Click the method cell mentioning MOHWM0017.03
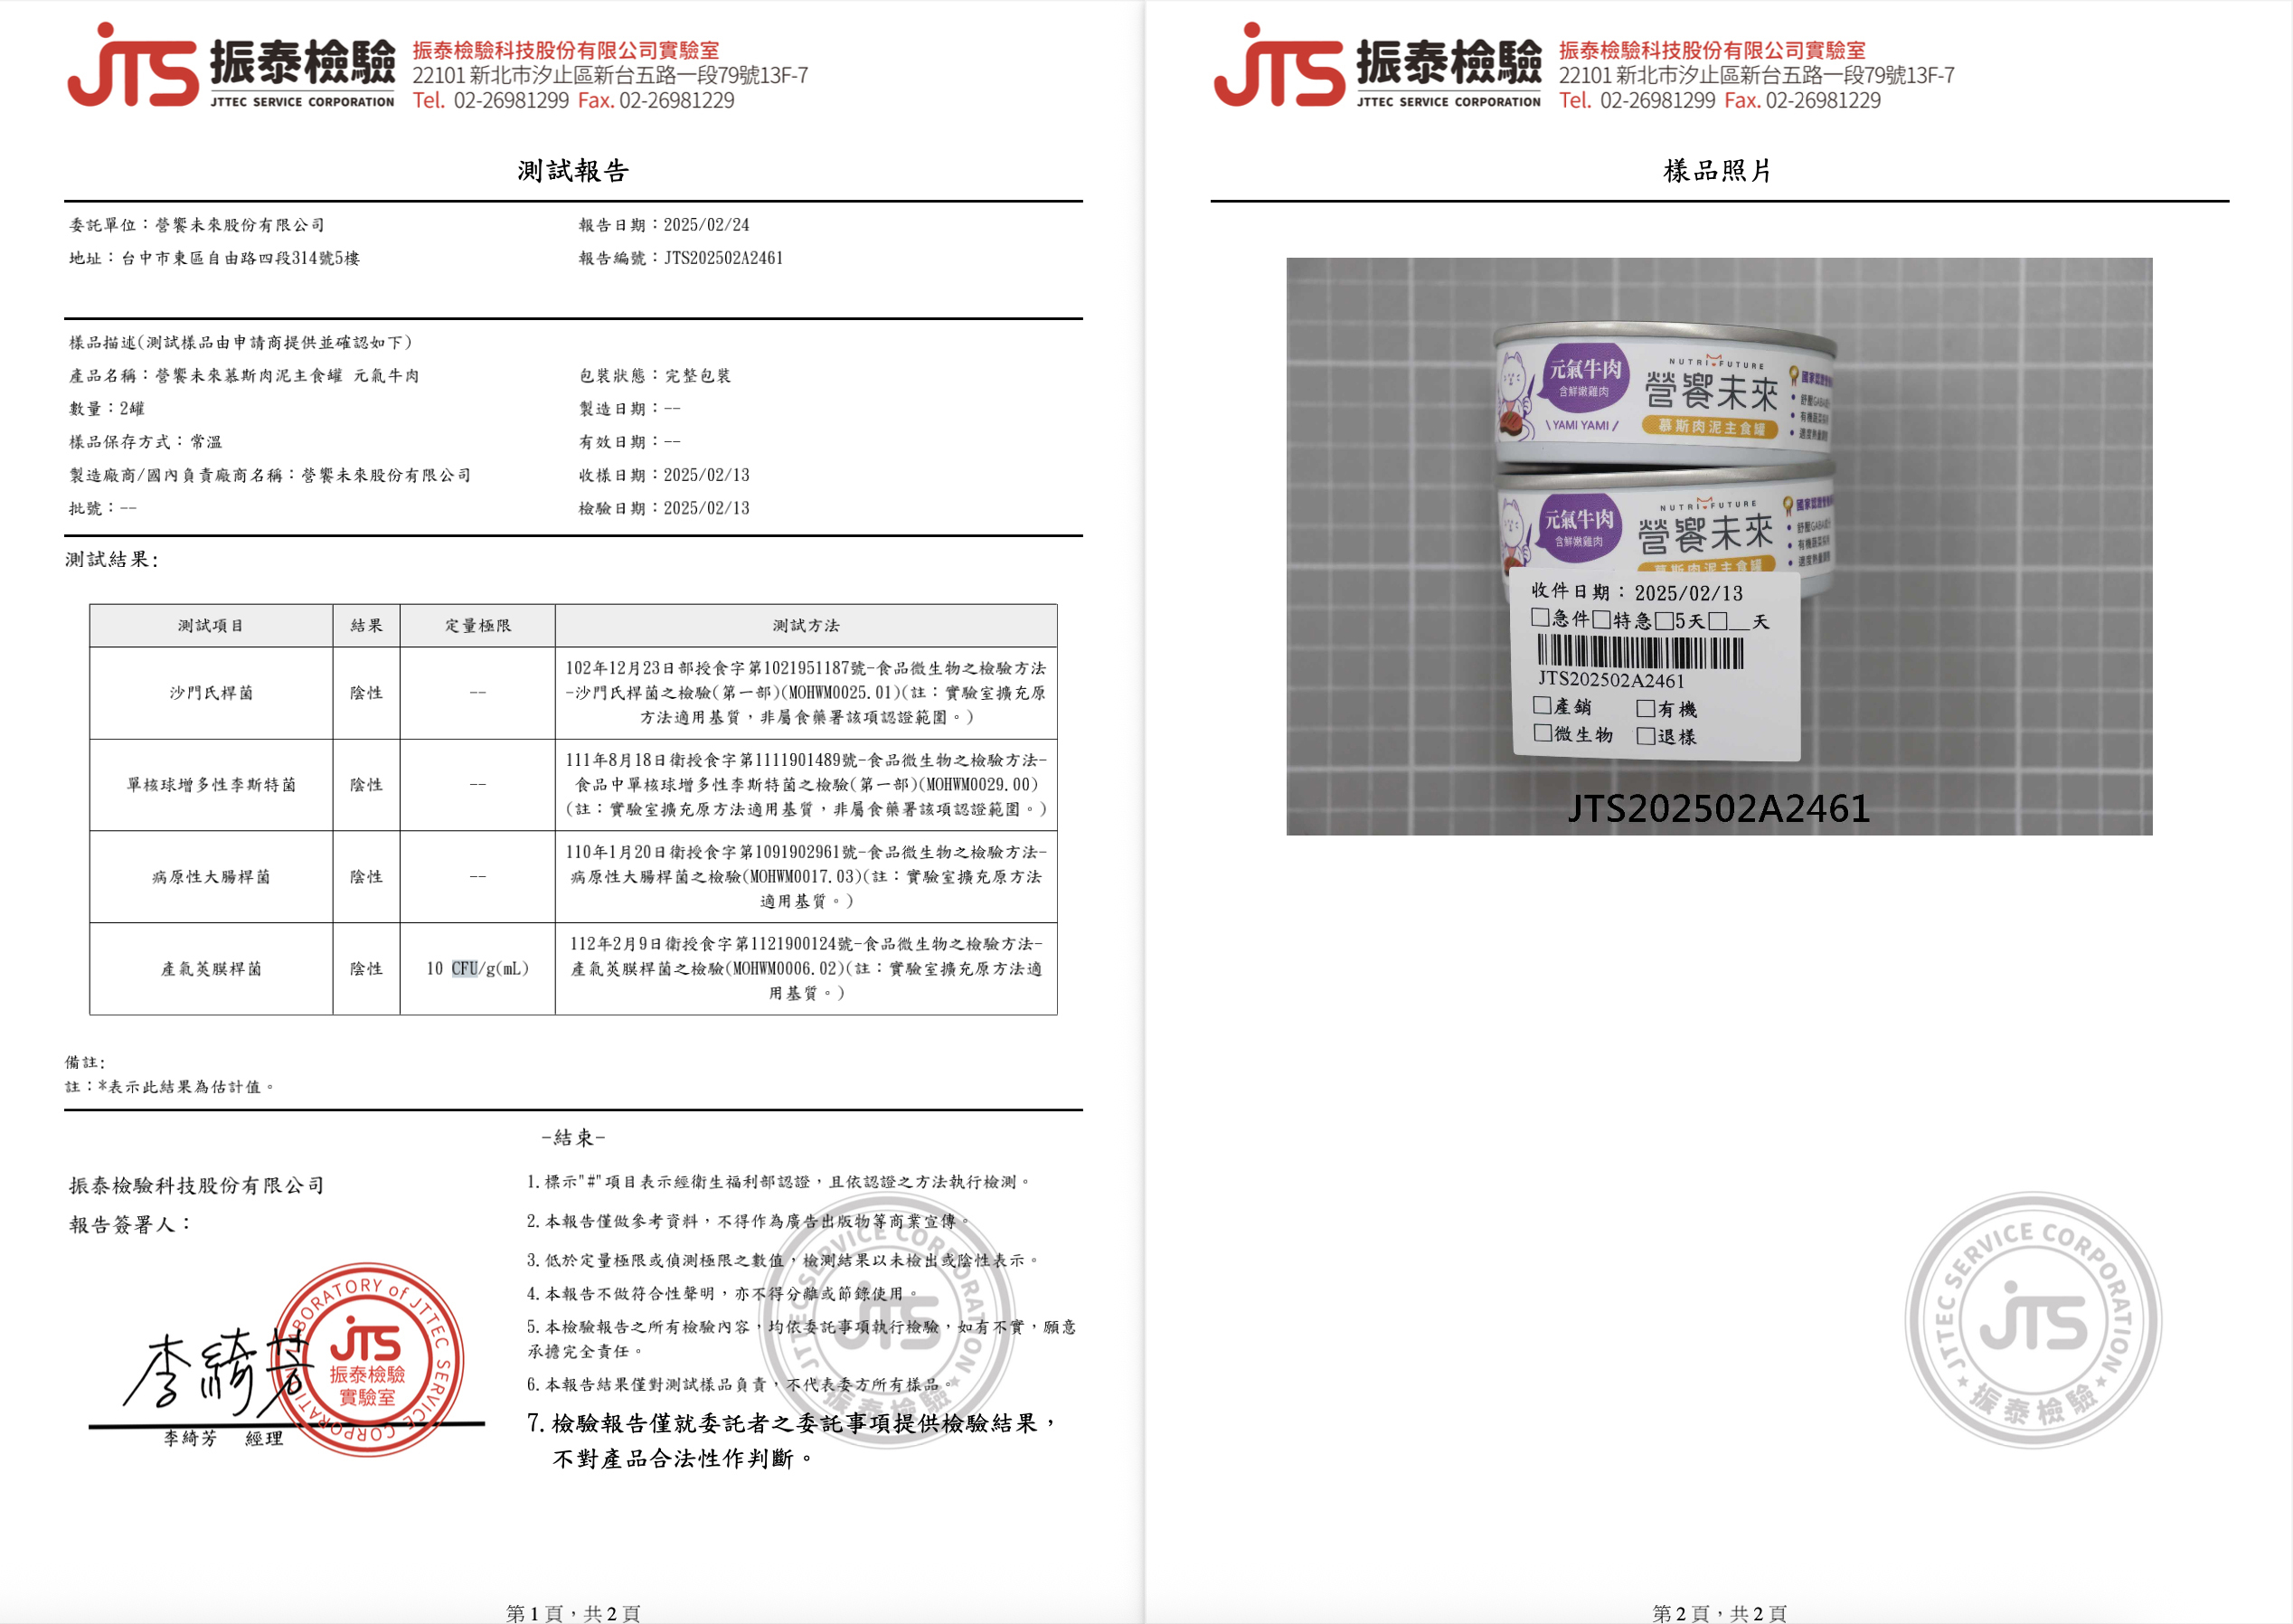Viewport: 2293px width, 1624px height. (806, 877)
